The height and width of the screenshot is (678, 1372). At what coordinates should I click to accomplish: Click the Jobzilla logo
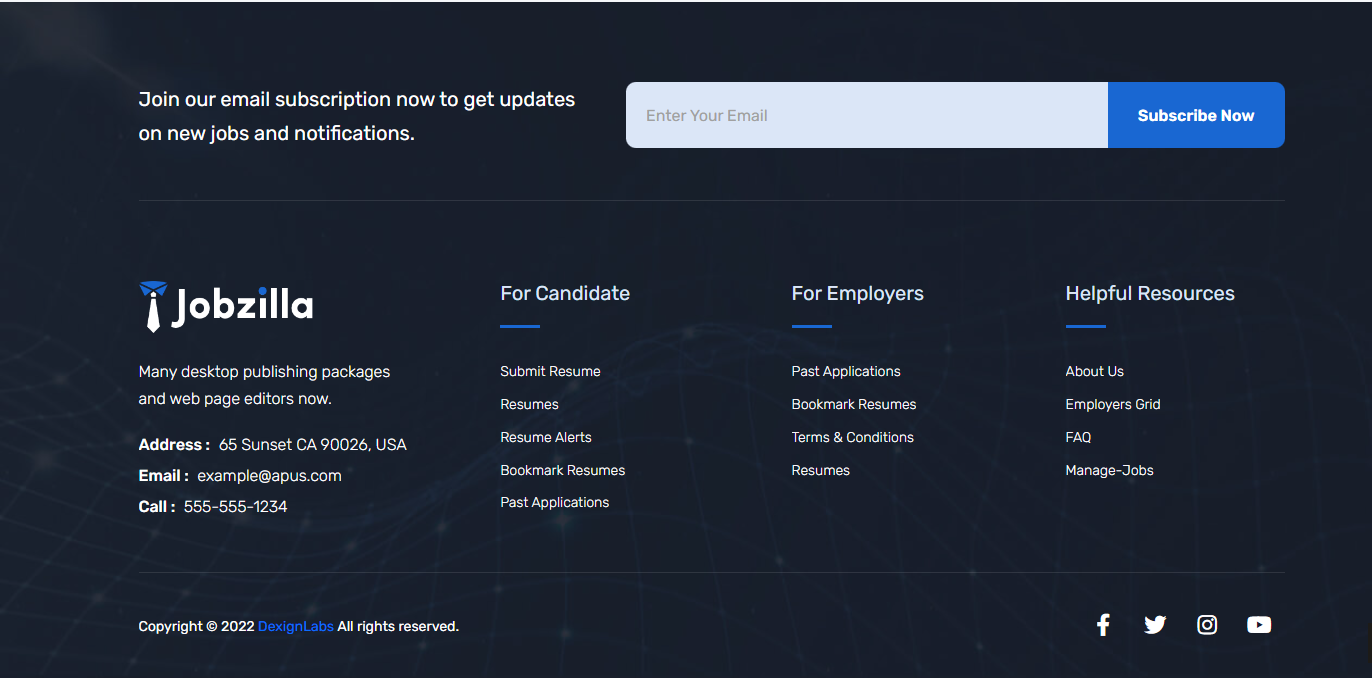click(x=226, y=306)
